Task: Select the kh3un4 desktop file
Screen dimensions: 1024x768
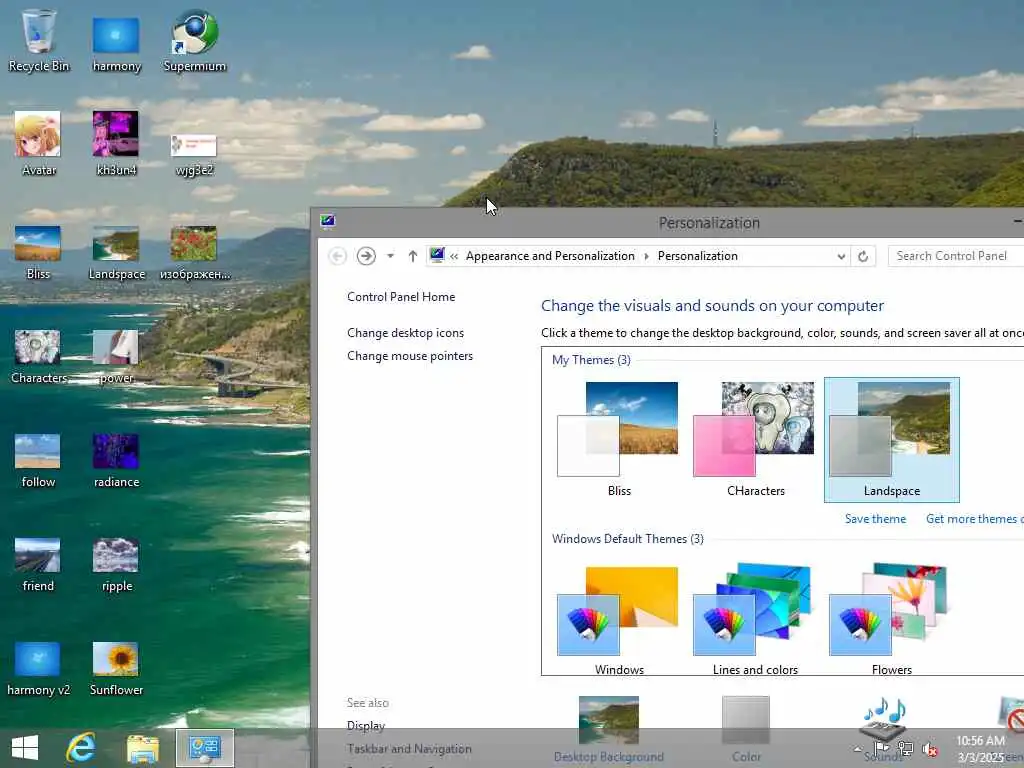Action: click(x=116, y=144)
